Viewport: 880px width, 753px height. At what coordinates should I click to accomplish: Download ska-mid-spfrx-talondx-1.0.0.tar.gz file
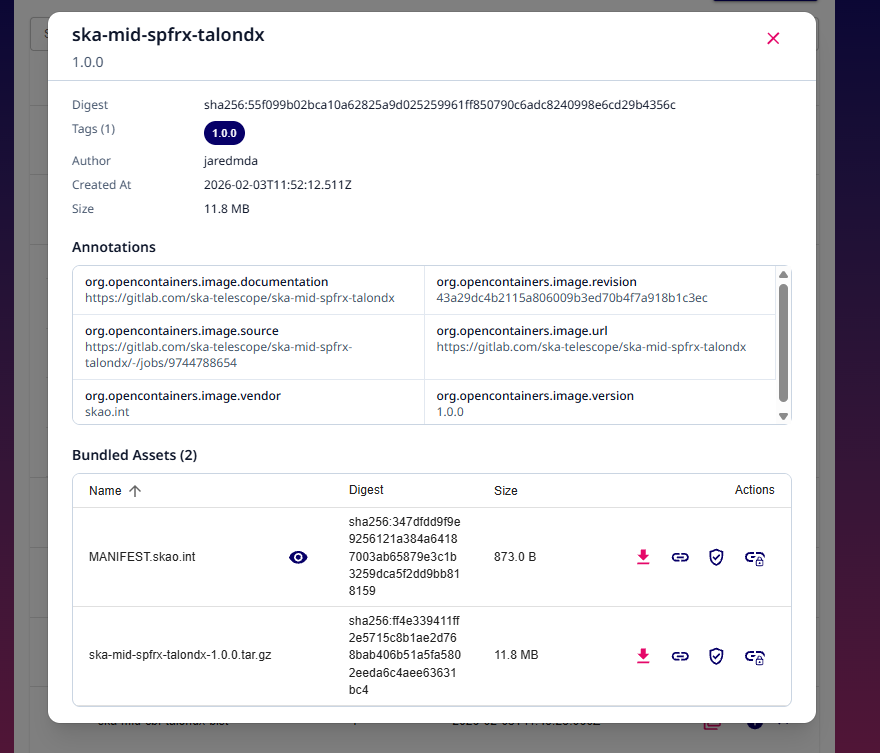pos(643,656)
